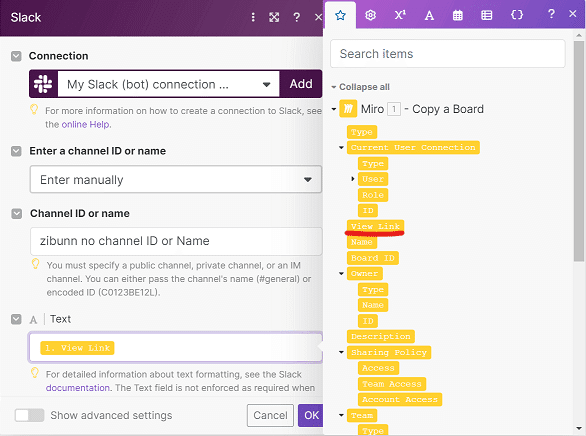Collapse the Current User Connection node
The image size is (586, 436).
coord(341,148)
